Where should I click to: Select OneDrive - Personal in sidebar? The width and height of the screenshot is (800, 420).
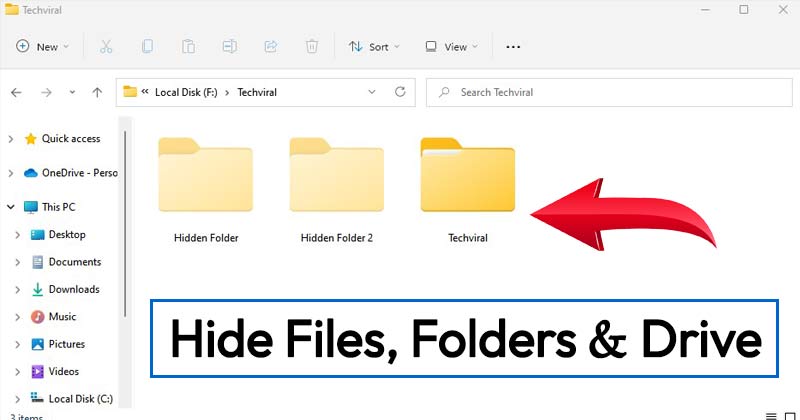71,173
